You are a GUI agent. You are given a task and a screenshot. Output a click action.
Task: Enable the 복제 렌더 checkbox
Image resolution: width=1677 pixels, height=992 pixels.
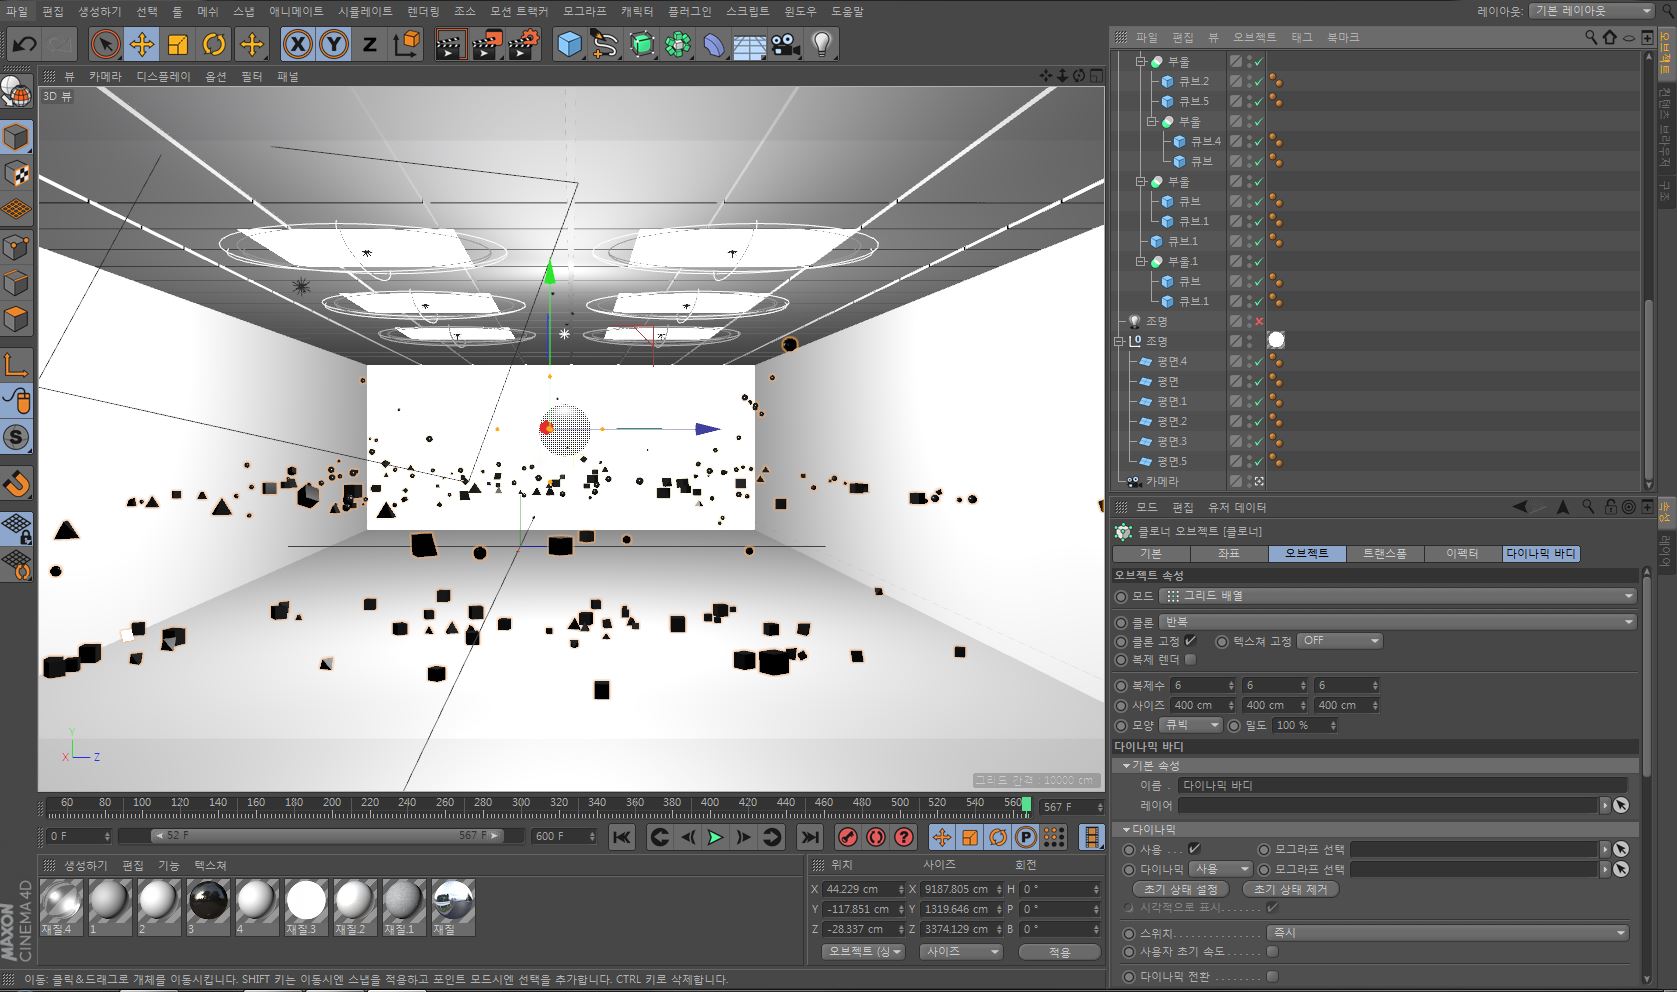[x=1190, y=660]
